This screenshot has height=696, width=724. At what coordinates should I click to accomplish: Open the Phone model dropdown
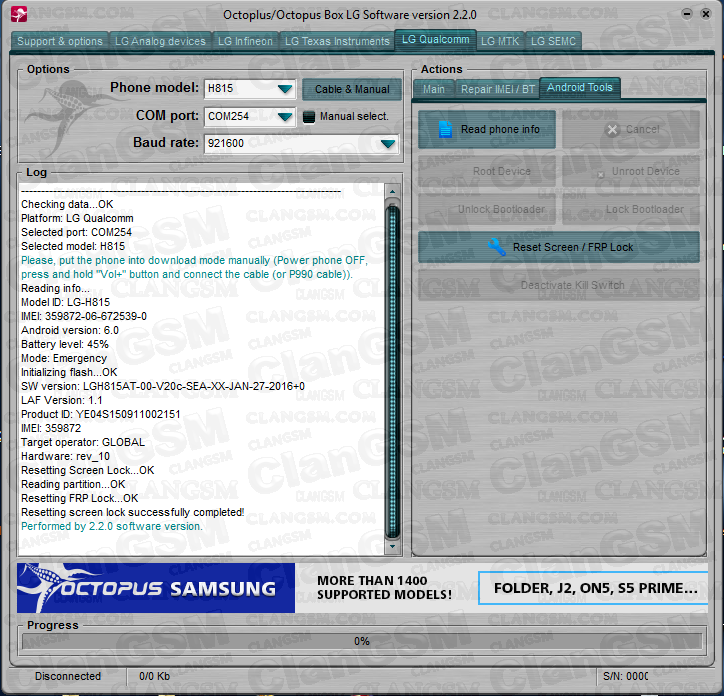pos(285,88)
